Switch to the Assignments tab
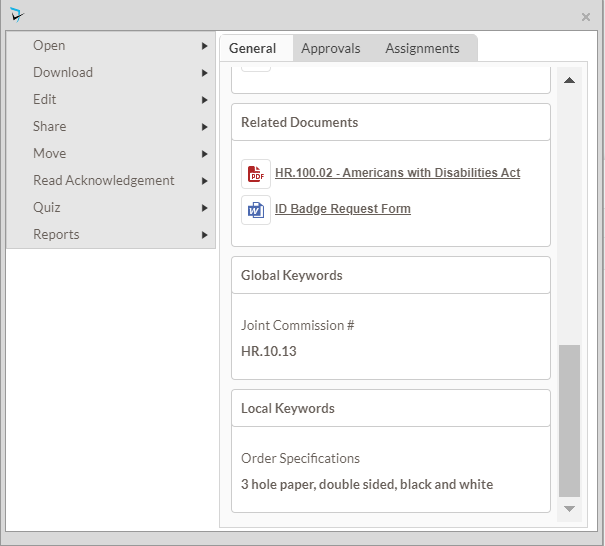 click(422, 48)
